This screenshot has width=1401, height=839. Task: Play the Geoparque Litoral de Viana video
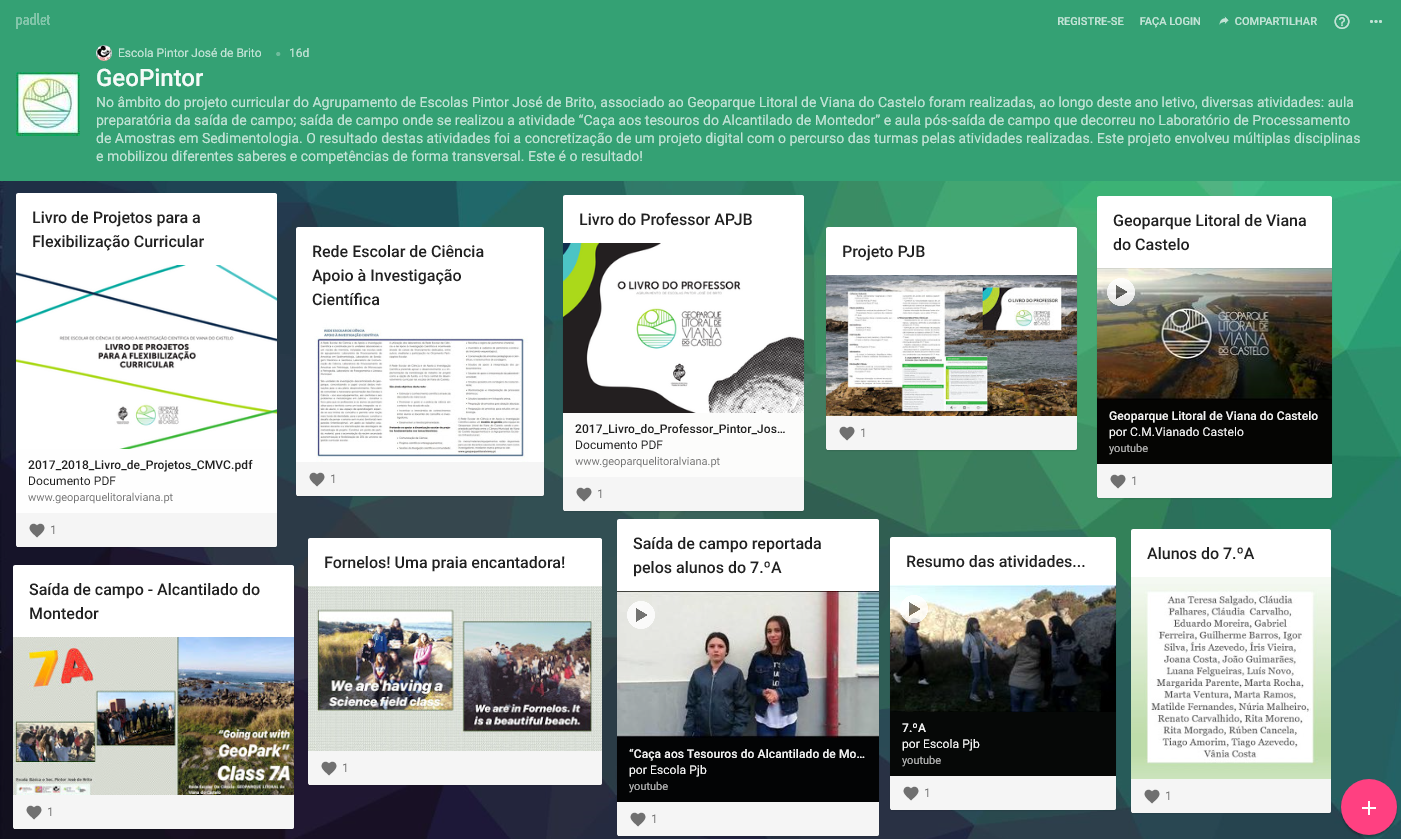click(1121, 292)
